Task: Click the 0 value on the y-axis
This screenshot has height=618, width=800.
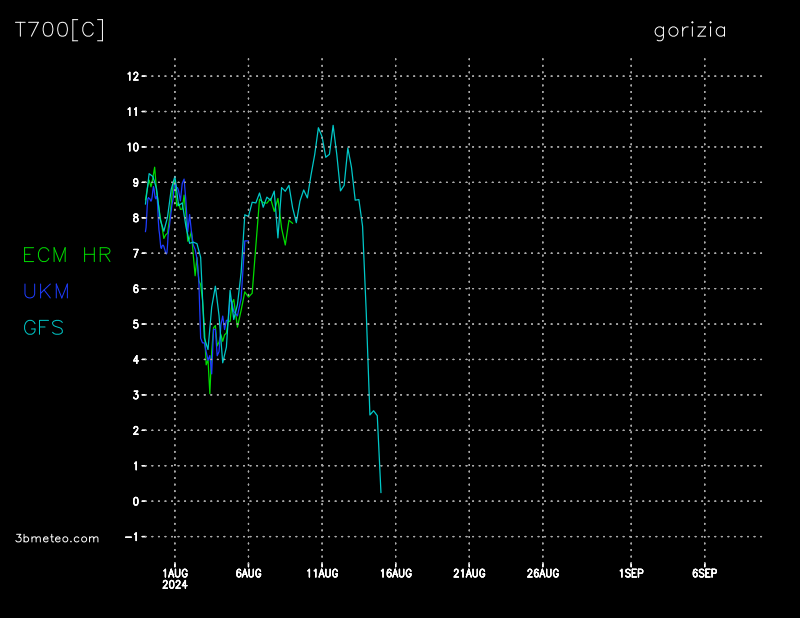Action: (136, 501)
